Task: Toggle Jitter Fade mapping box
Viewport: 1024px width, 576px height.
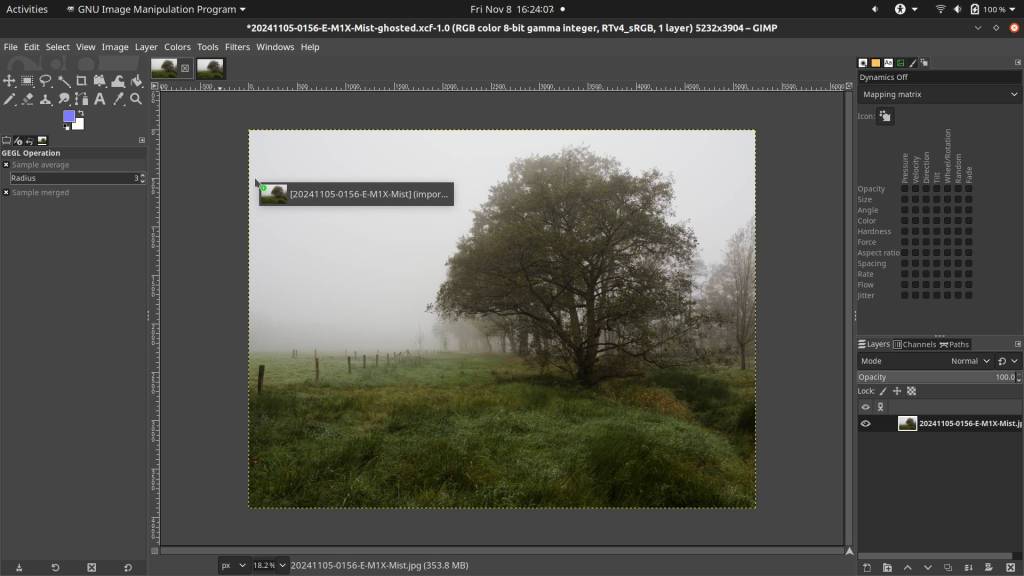Action: click(968, 295)
